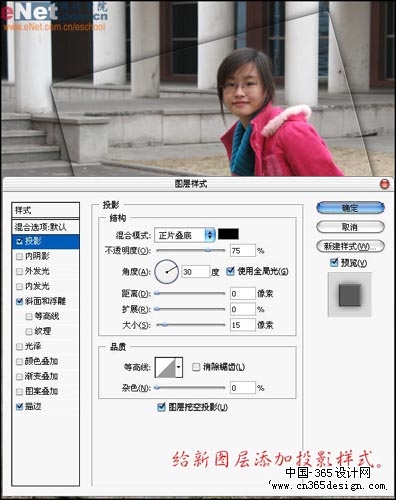This screenshot has height=500, width=396.
Task: Enable 内阴影 checkbox
Action: tap(20, 256)
